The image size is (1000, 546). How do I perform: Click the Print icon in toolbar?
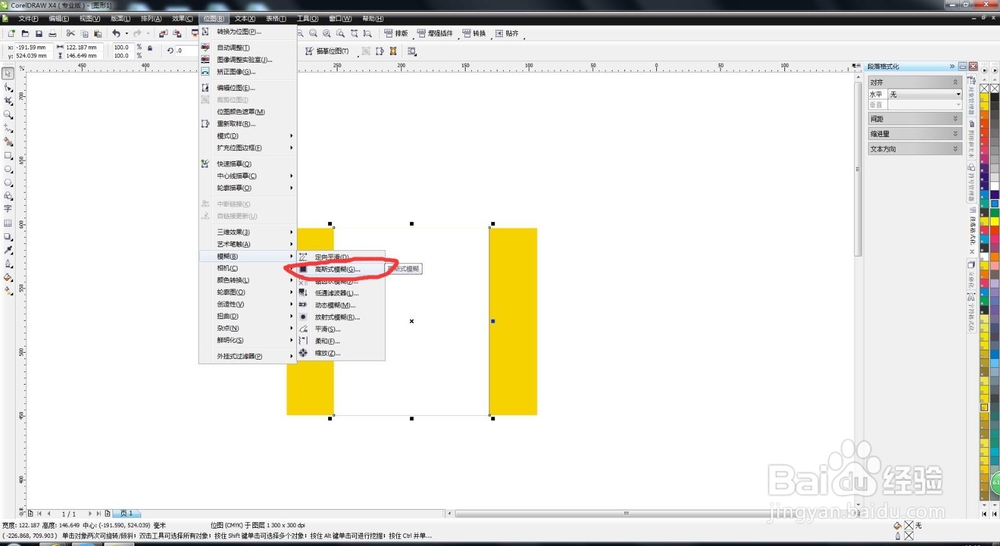(x=52, y=33)
